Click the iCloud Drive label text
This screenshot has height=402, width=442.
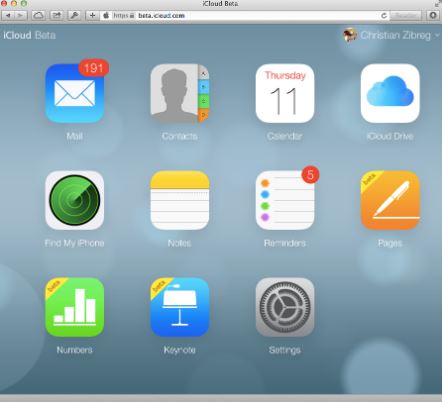pyautogui.click(x=390, y=136)
